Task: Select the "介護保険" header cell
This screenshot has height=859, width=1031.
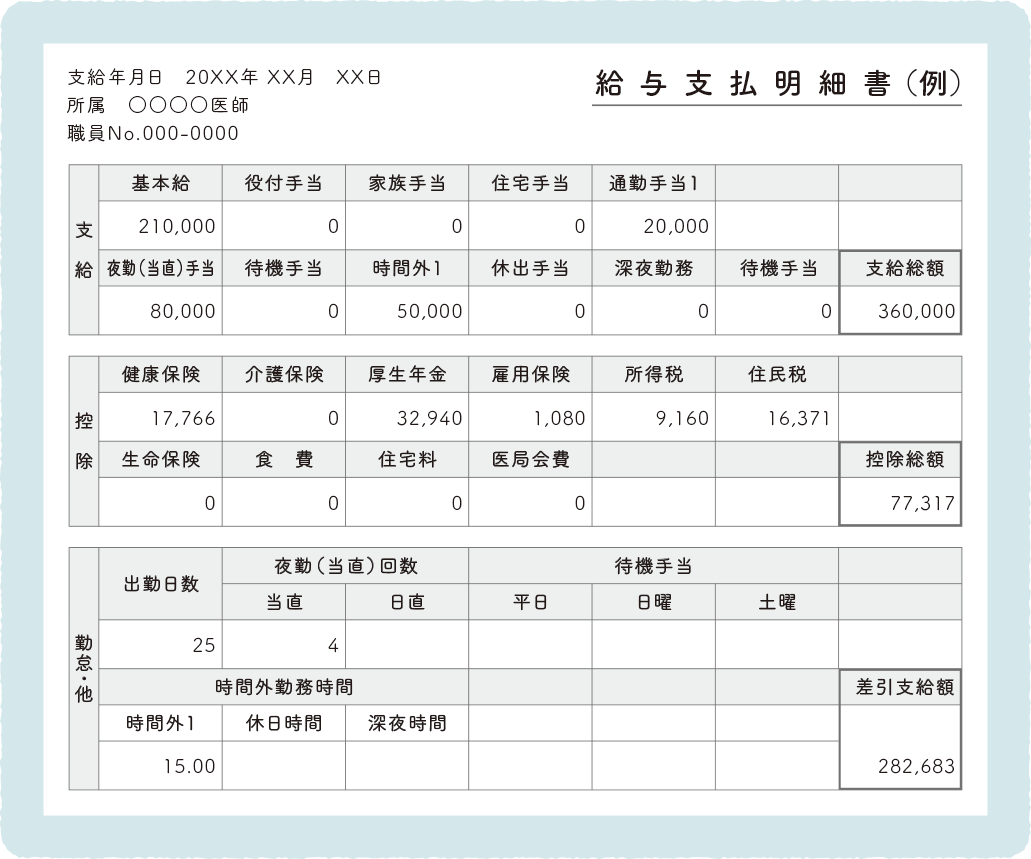Action: click(x=283, y=375)
